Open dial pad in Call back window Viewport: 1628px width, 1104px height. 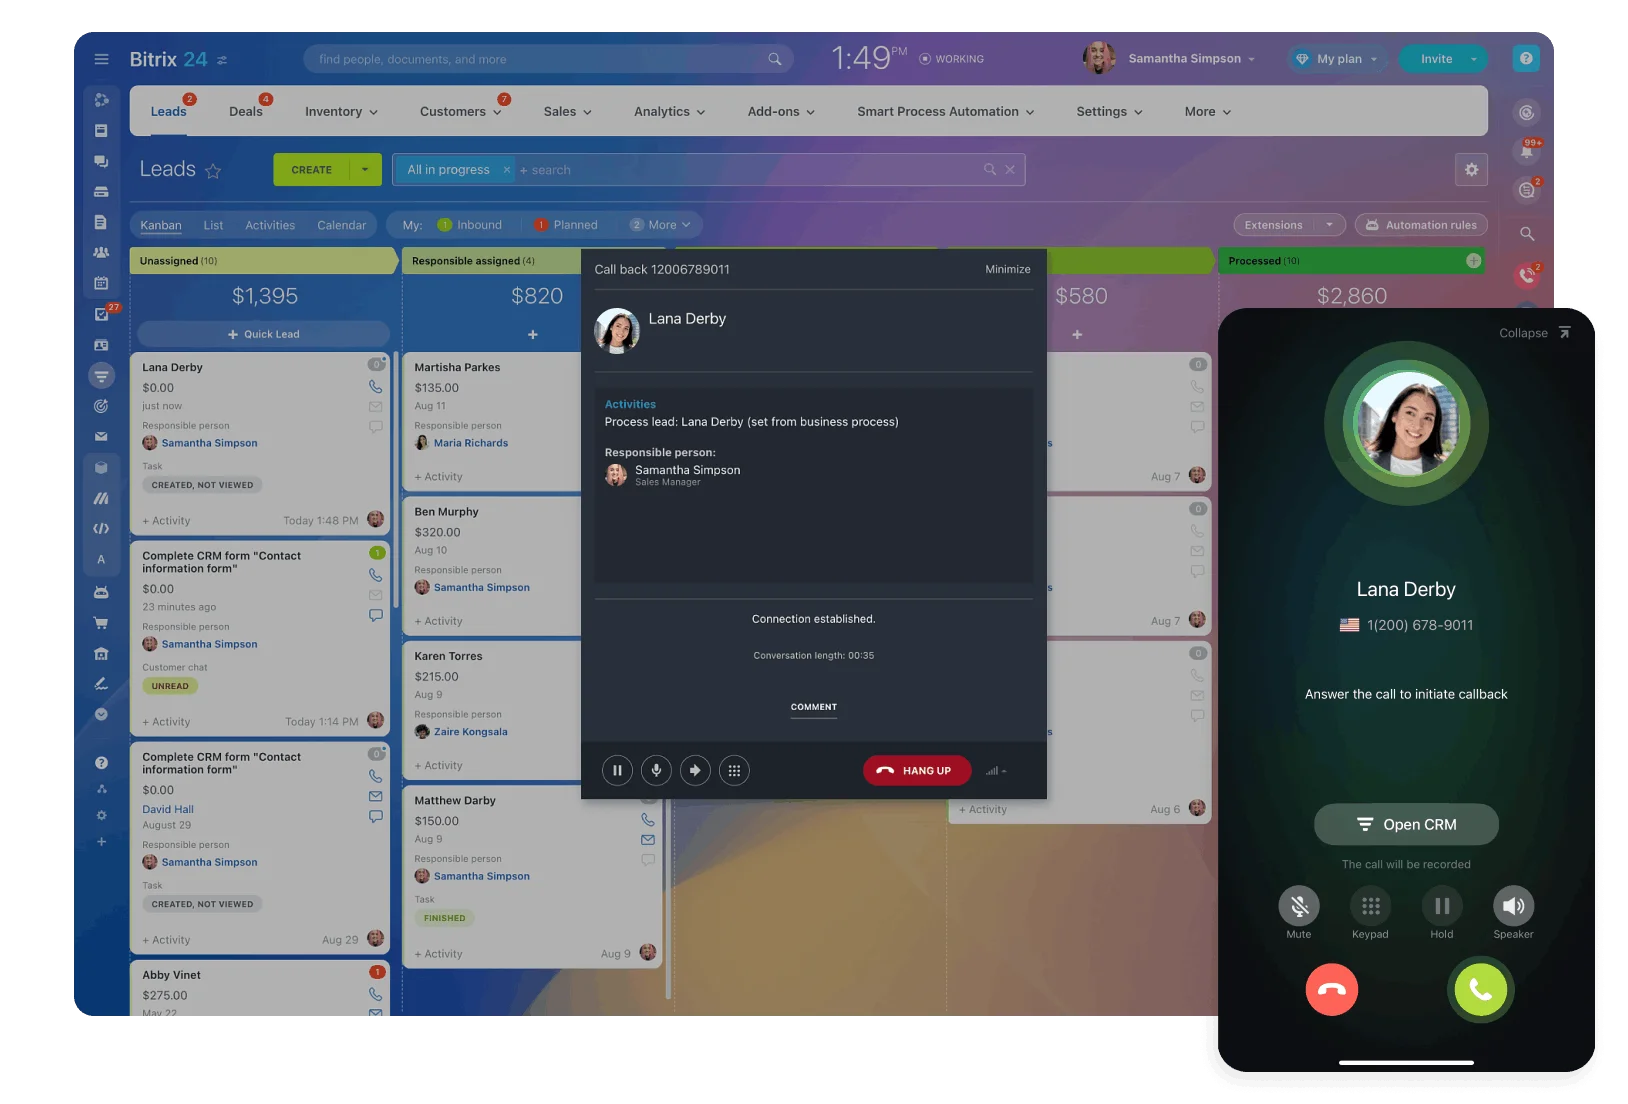pos(734,771)
